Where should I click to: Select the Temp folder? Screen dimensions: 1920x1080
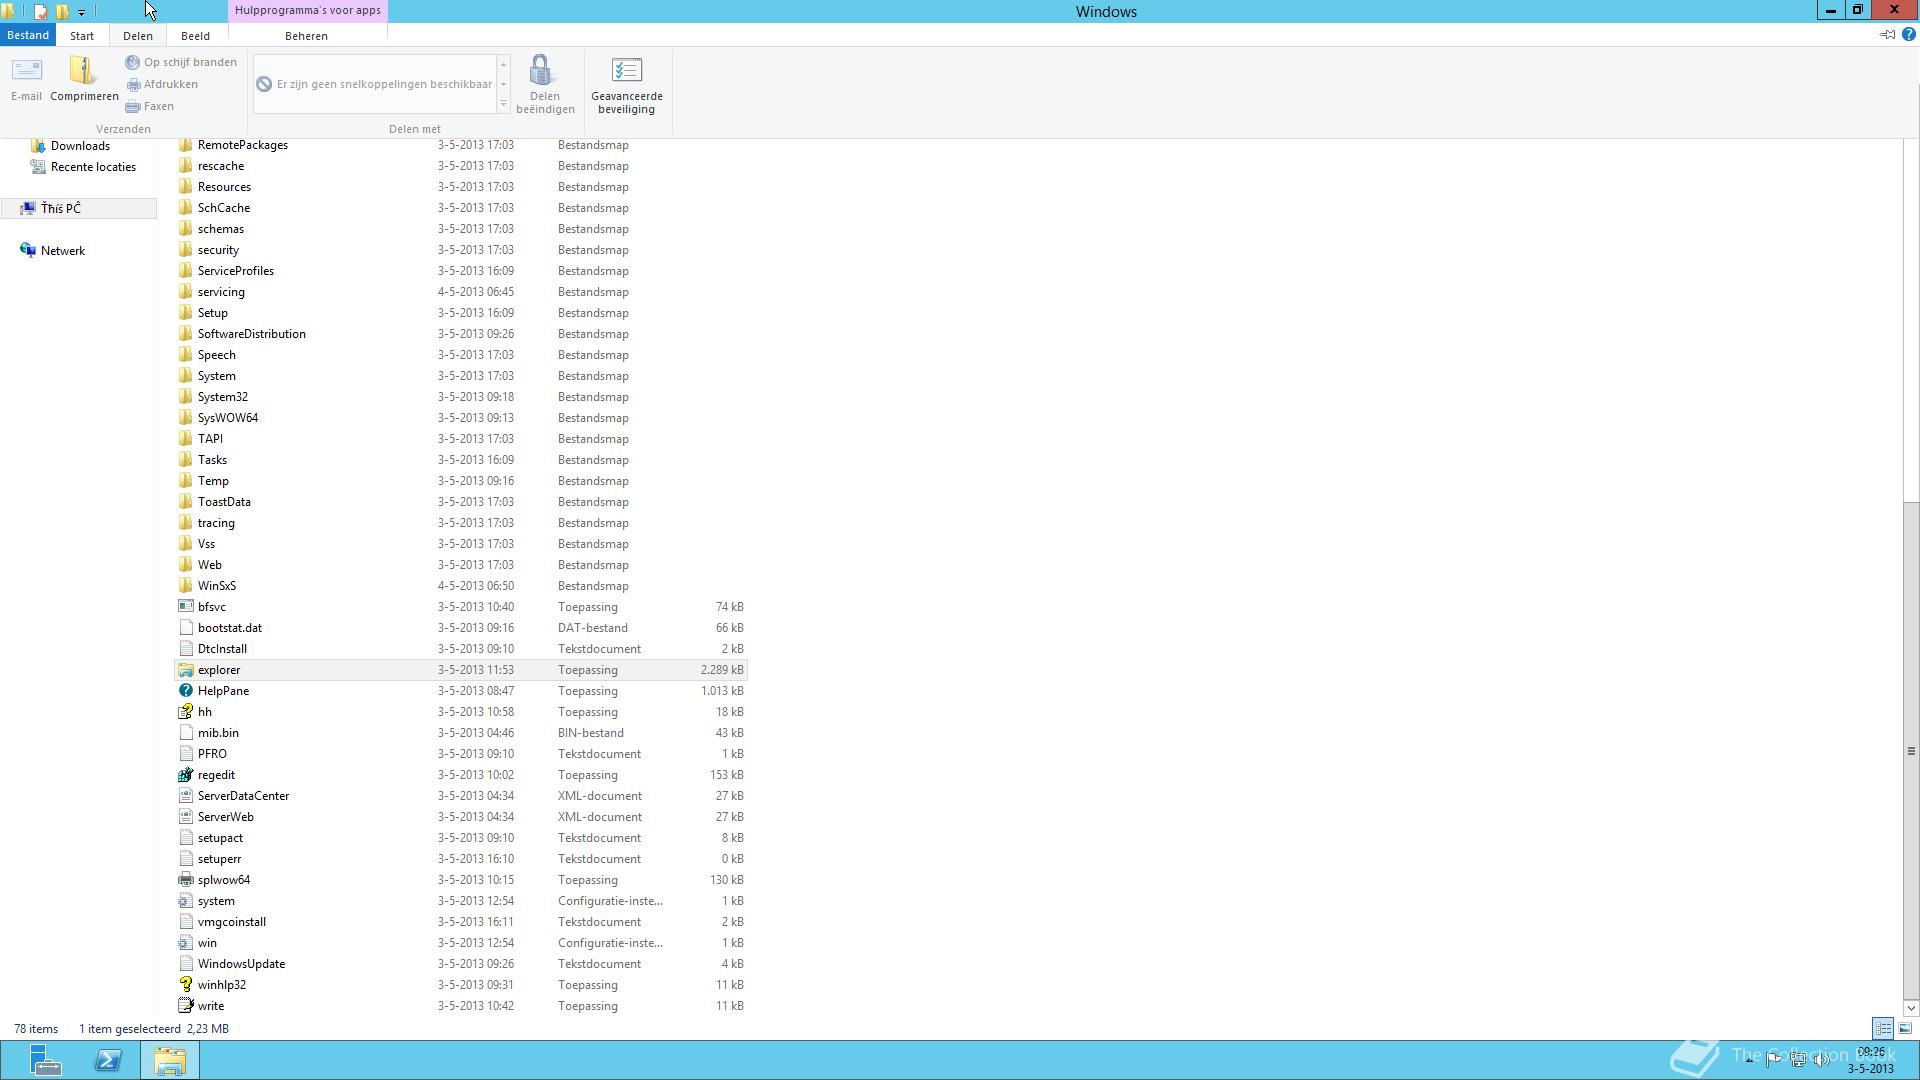point(461,481)
